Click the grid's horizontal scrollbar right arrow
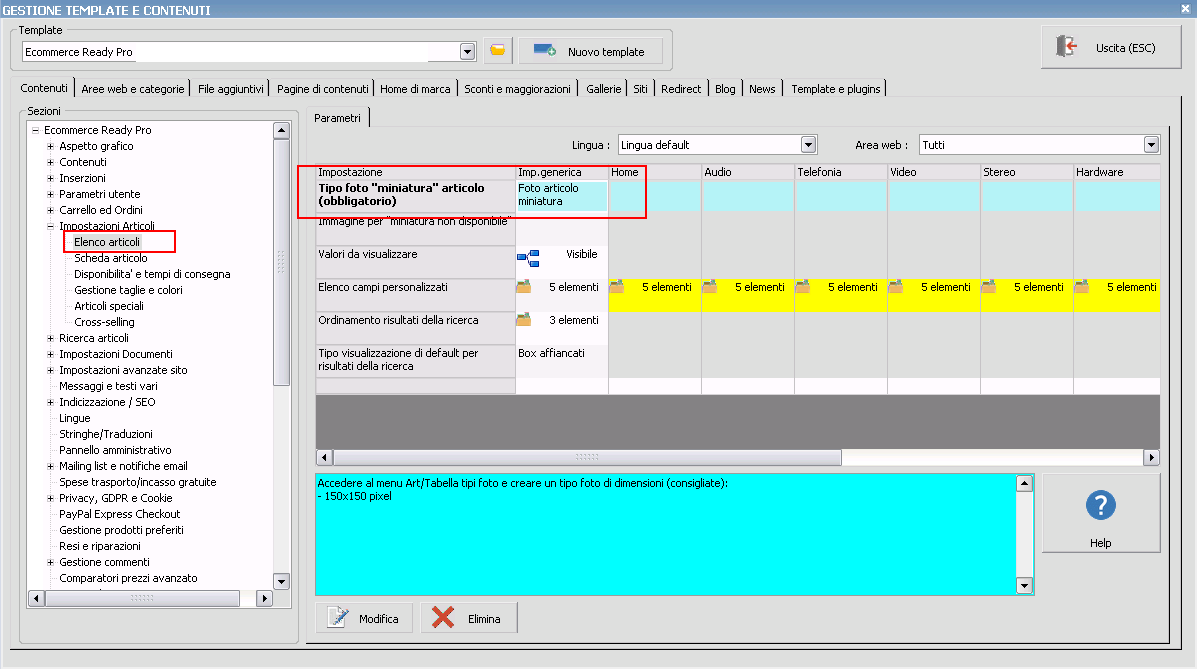This screenshot has height=669, width=1197. [x=1151, y=457]
